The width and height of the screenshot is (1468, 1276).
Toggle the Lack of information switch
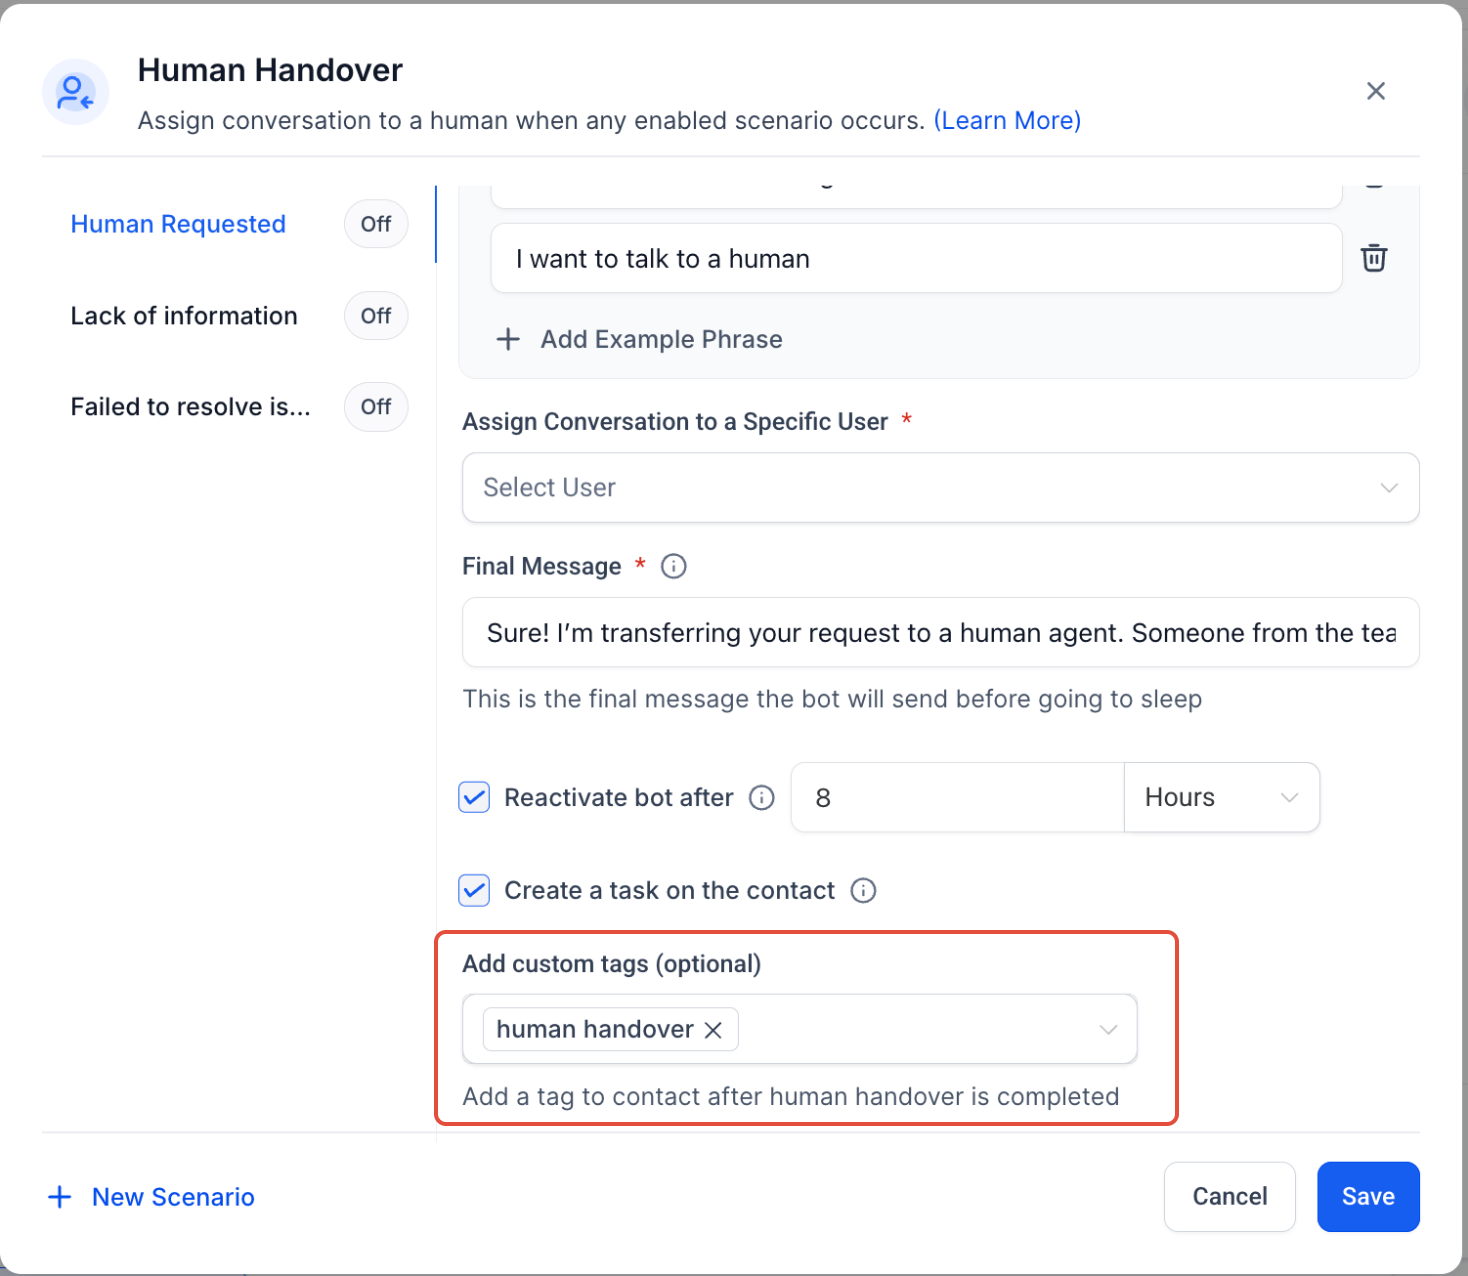(x=376, y=316)
